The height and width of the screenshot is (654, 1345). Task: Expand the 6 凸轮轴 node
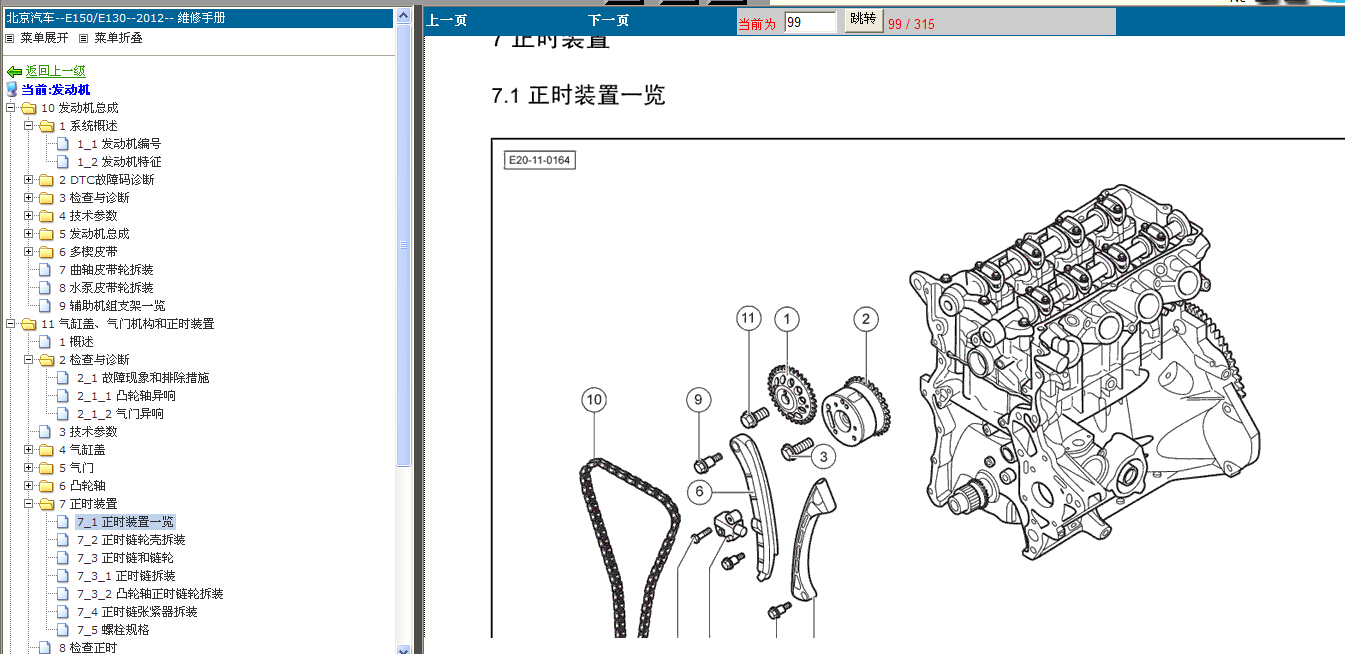(x=29, y=486)
